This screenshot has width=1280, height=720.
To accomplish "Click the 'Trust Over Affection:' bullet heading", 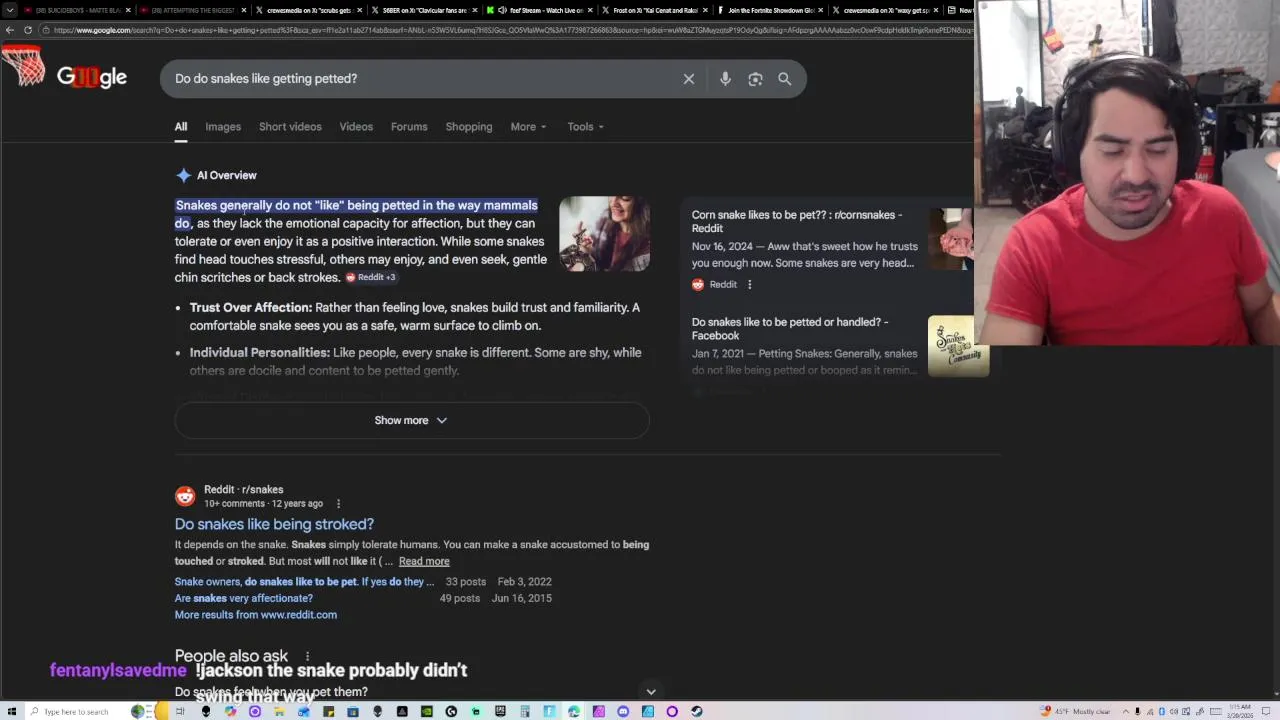I will [x=251, y=307].
